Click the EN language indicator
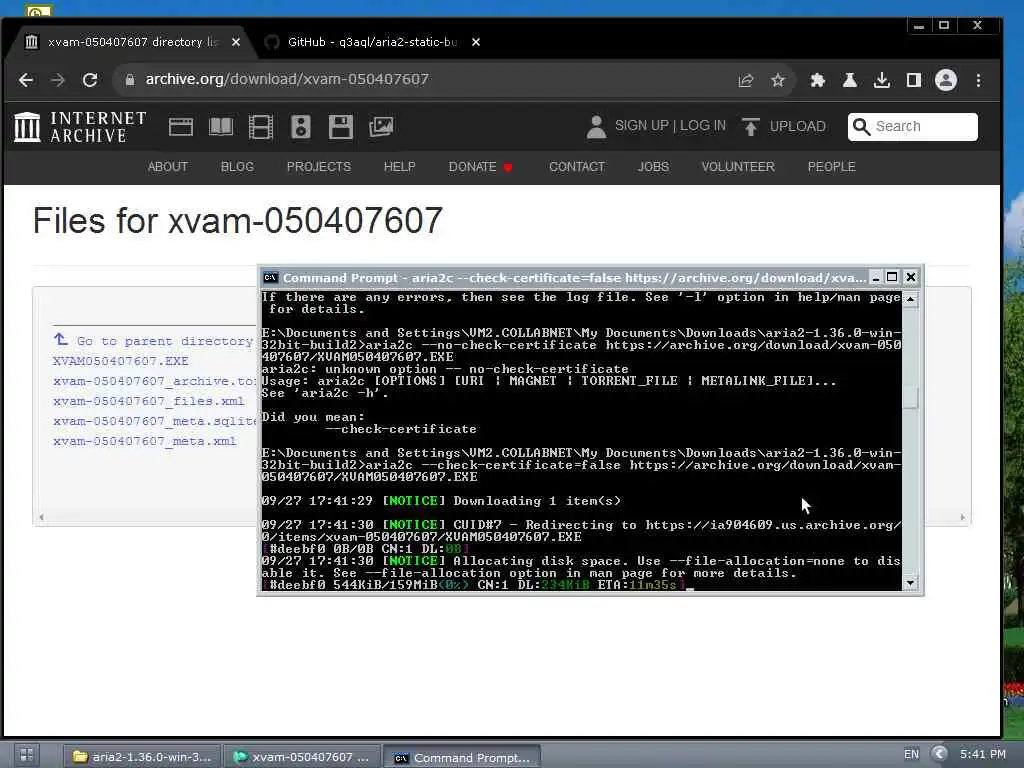 tap(911, 754)
